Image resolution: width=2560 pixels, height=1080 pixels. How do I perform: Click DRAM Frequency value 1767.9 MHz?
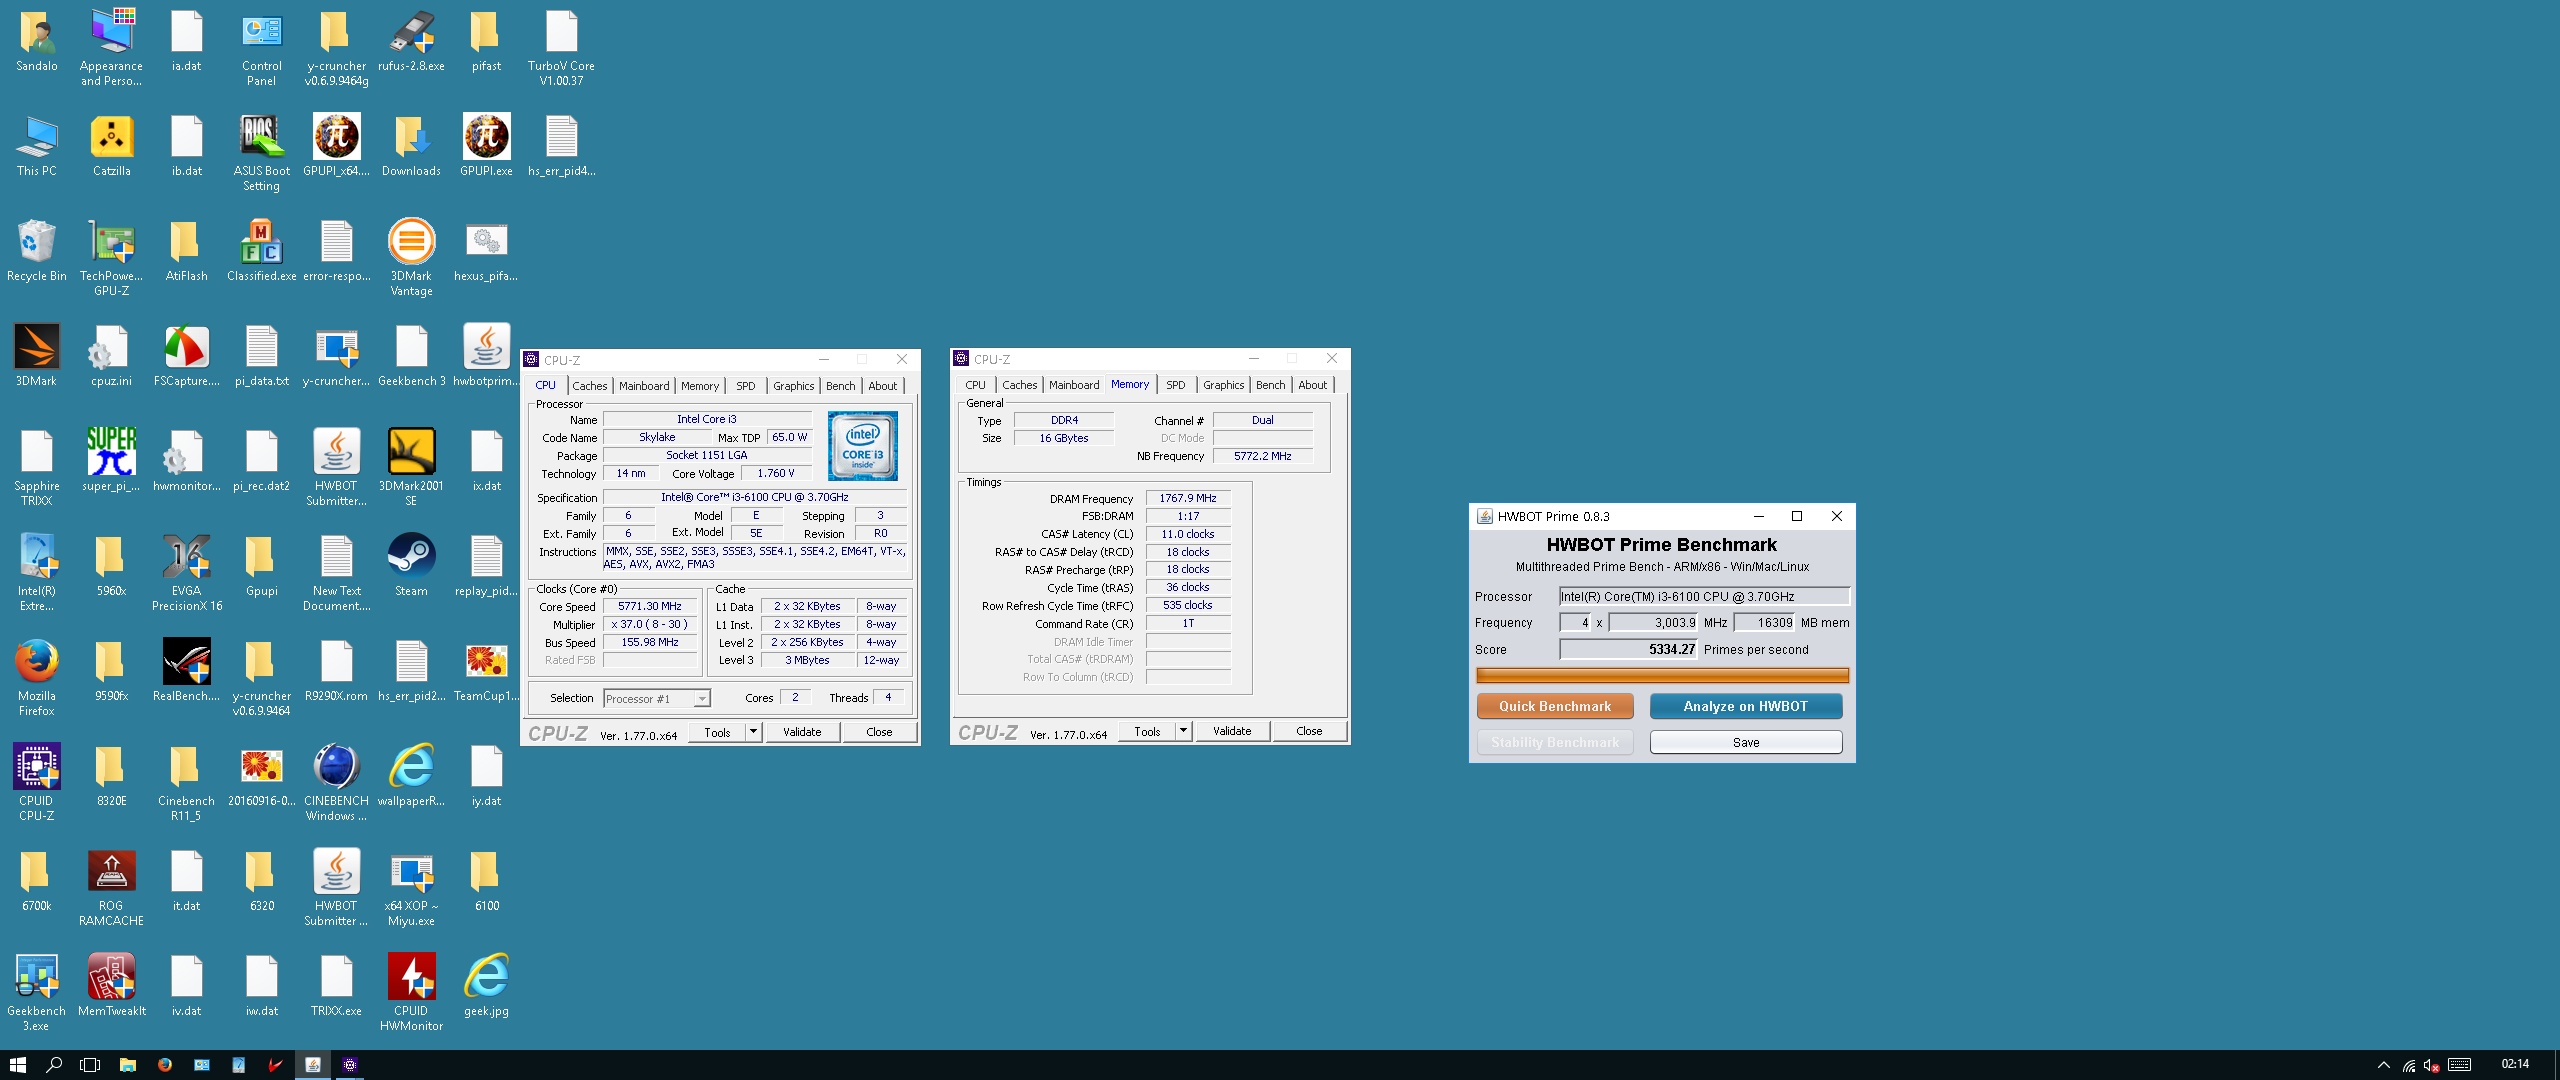[x=1188, y=498]
